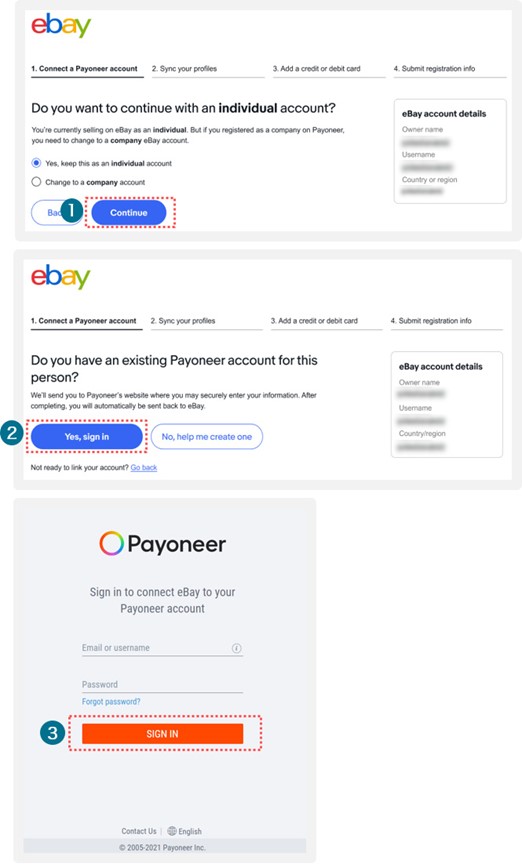Click the eBay logo in the first panel
This screenshot has height=864, width=522.
pos(61,25)
